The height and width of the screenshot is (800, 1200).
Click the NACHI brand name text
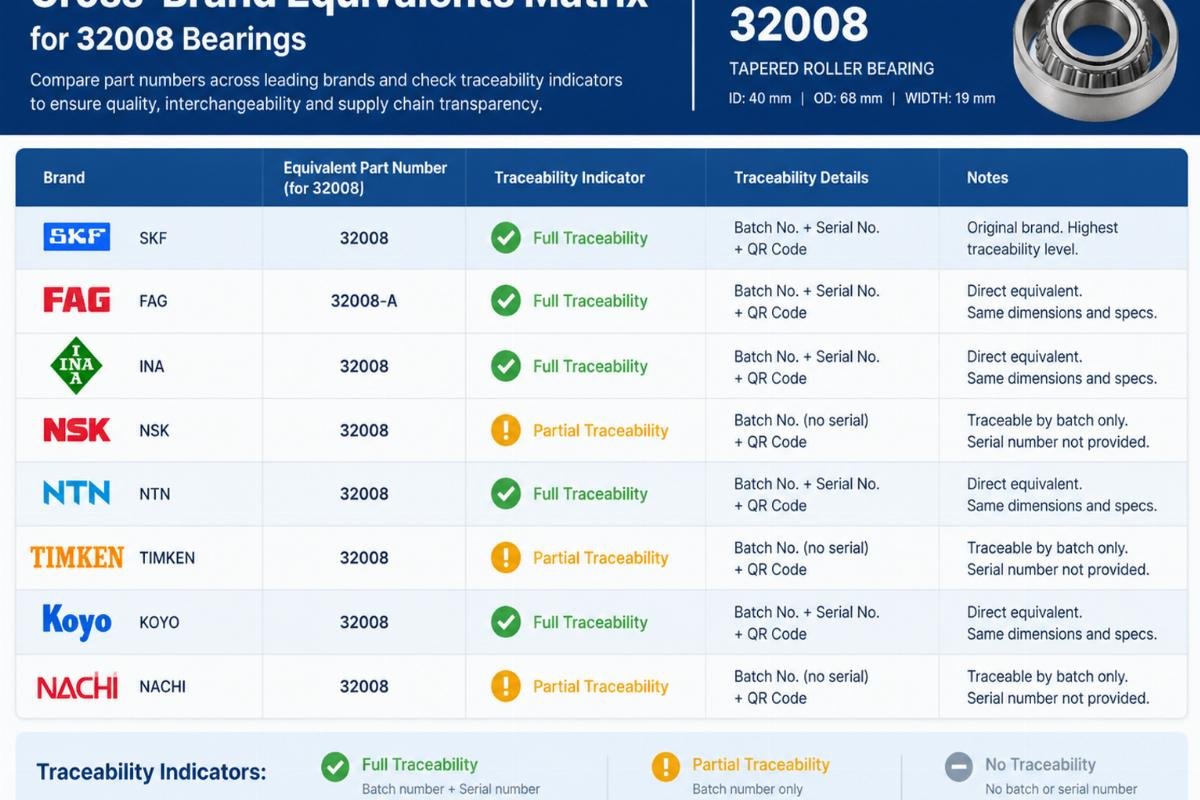[x=162, y=686]
